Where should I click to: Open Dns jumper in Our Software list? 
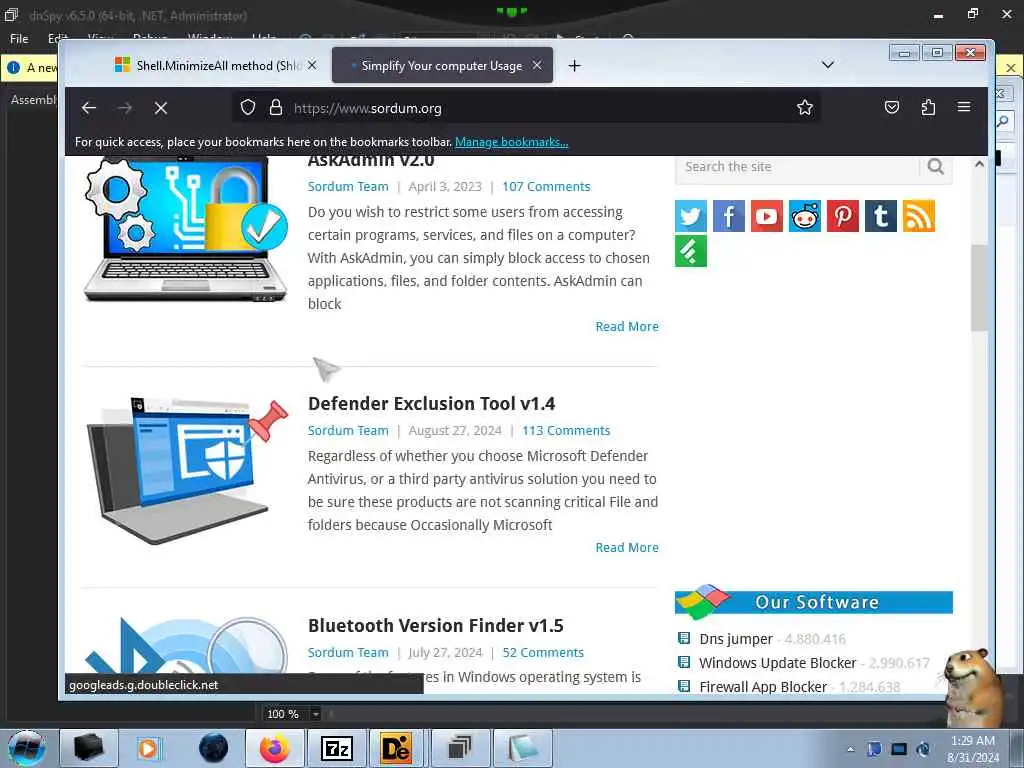735,639
